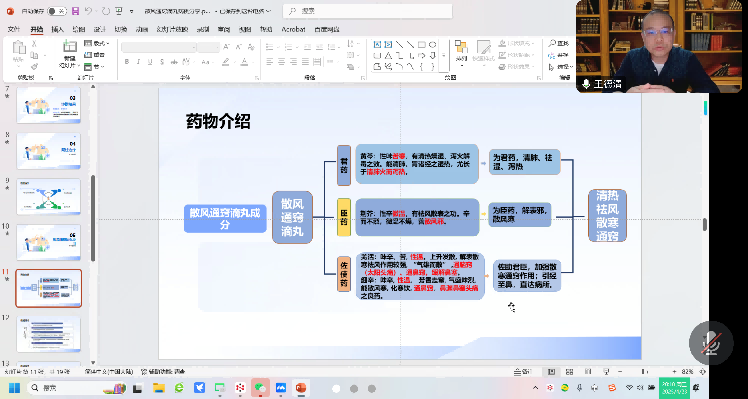Viewport: 748px width, 399px height.
Task: Expand the shapes gallery more arrow
Action: (x=444, y=56)
